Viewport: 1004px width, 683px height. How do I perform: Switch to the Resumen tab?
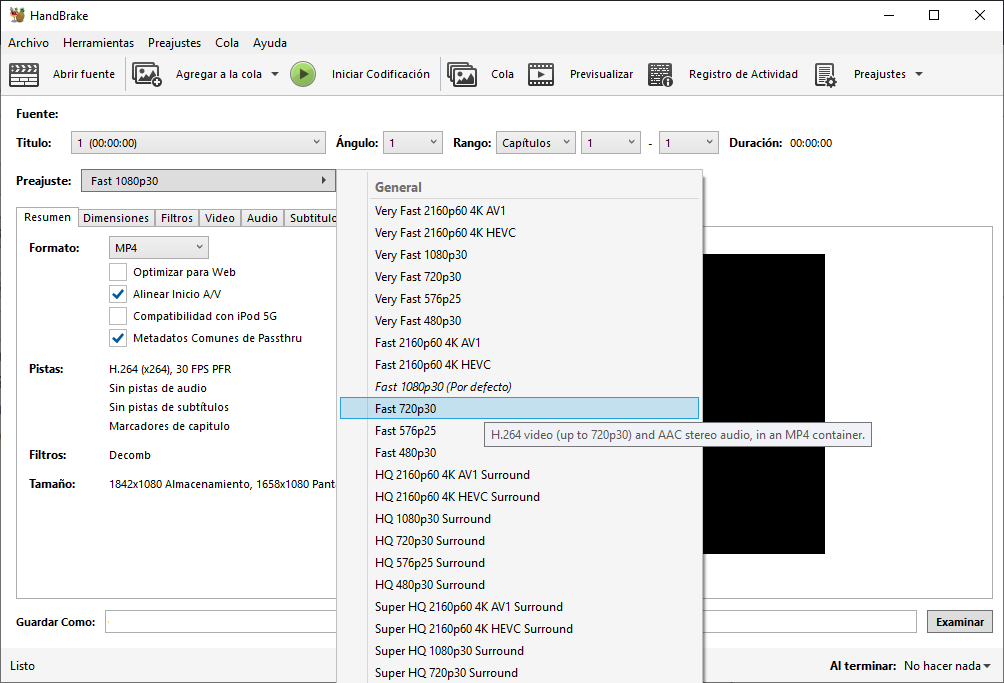47,217
